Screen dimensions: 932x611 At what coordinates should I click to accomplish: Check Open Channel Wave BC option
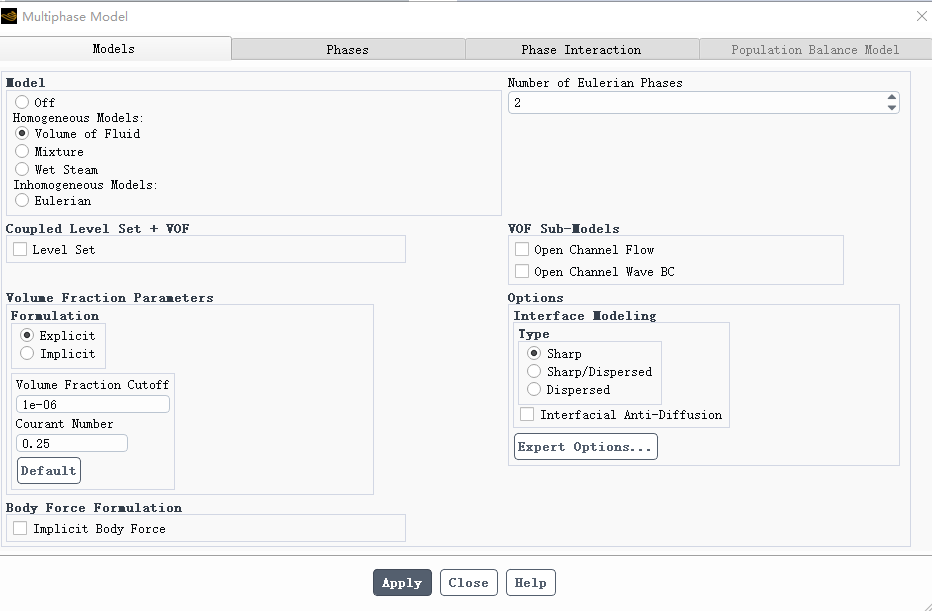coord(522,272)
